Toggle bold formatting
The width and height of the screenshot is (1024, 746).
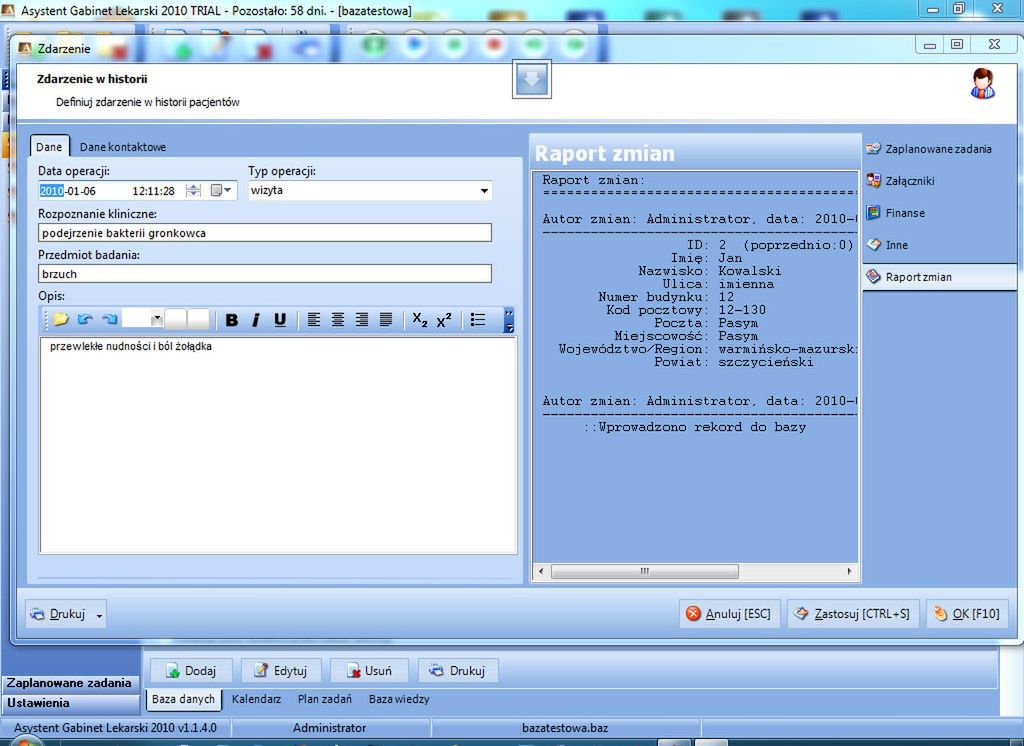coord(231,319)
